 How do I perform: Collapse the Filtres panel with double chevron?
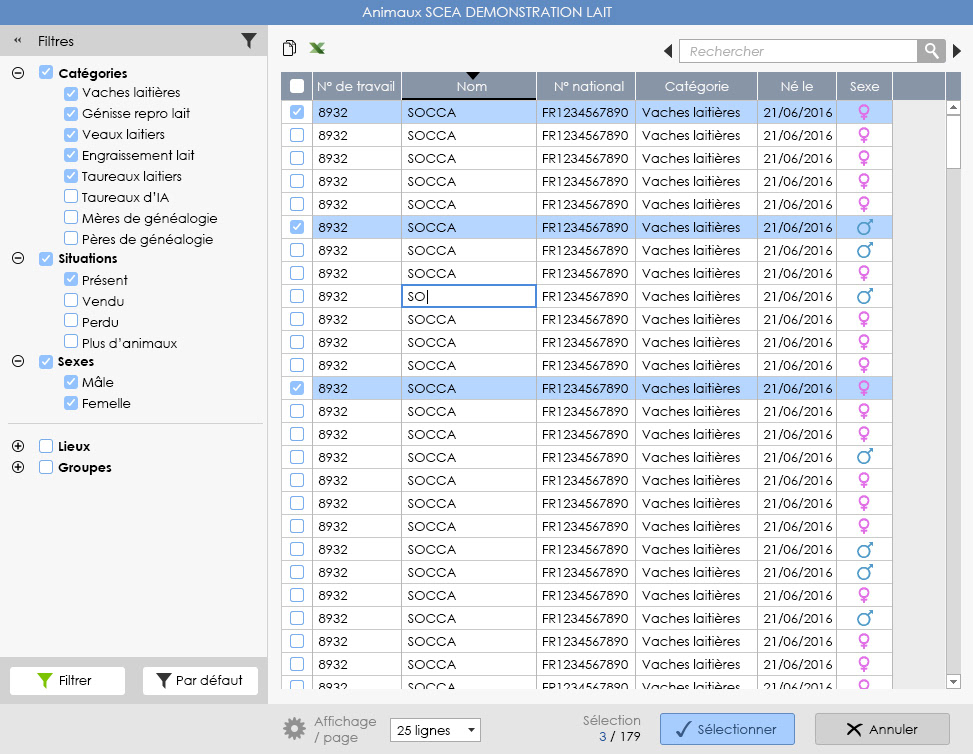pyautogui.click(x=17, y=41)
